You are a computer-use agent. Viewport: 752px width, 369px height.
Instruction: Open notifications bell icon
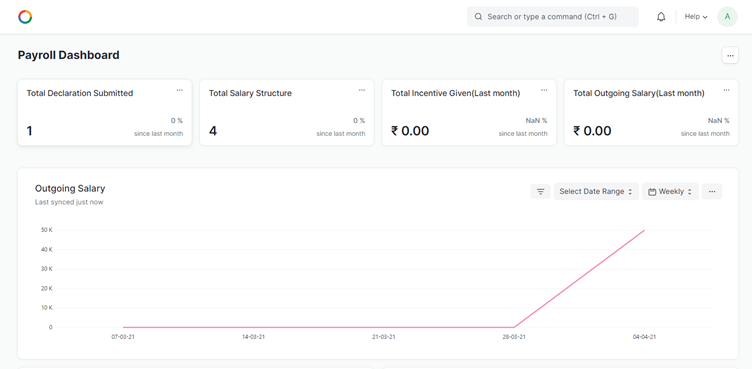tap(661, 17)
